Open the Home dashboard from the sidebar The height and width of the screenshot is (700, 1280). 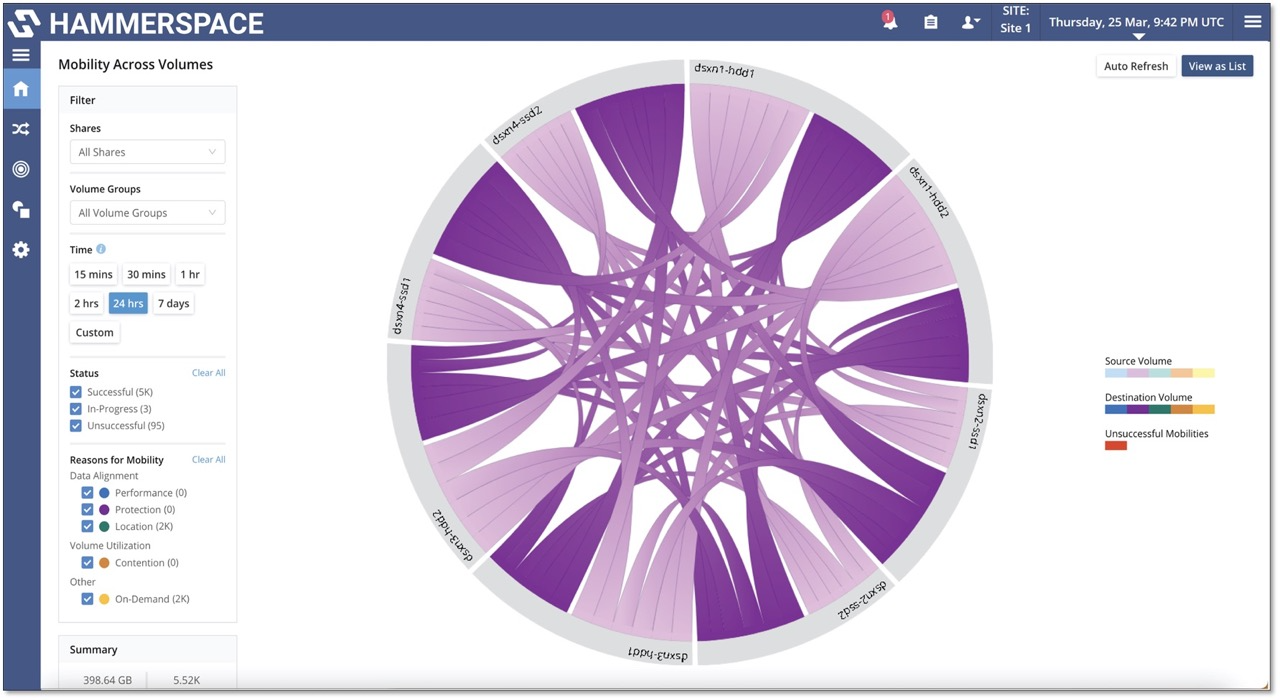pos(21,88)
